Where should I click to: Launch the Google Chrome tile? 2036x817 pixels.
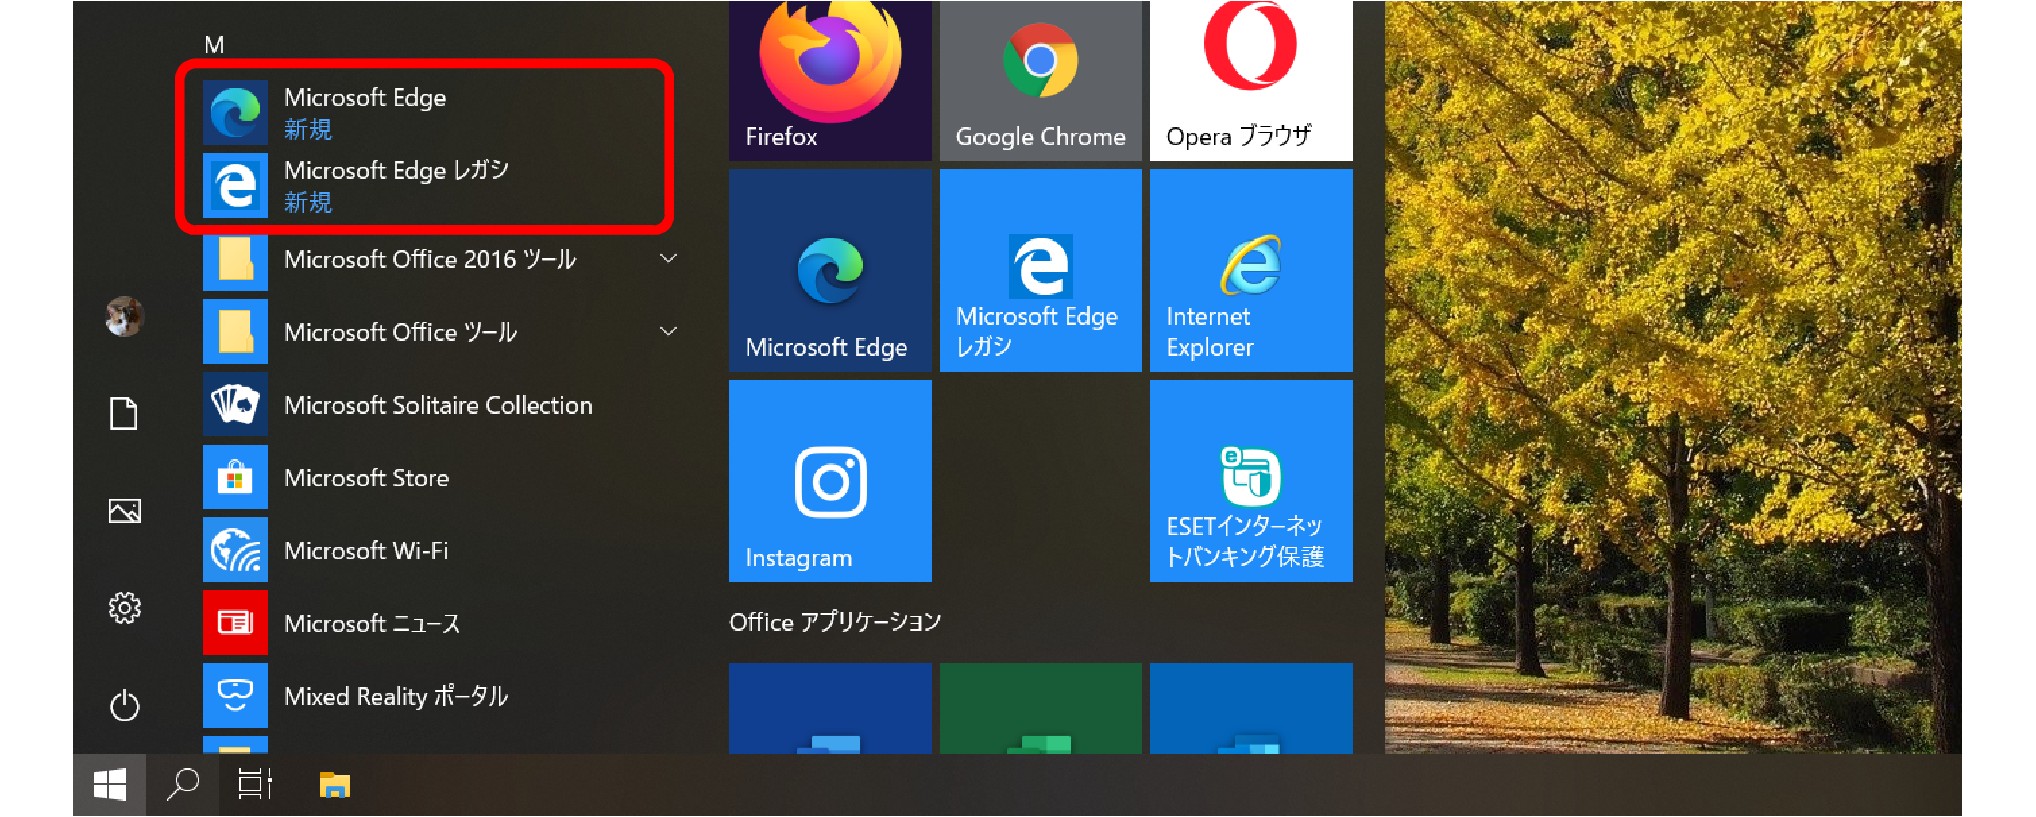[x=1040, y=81]
